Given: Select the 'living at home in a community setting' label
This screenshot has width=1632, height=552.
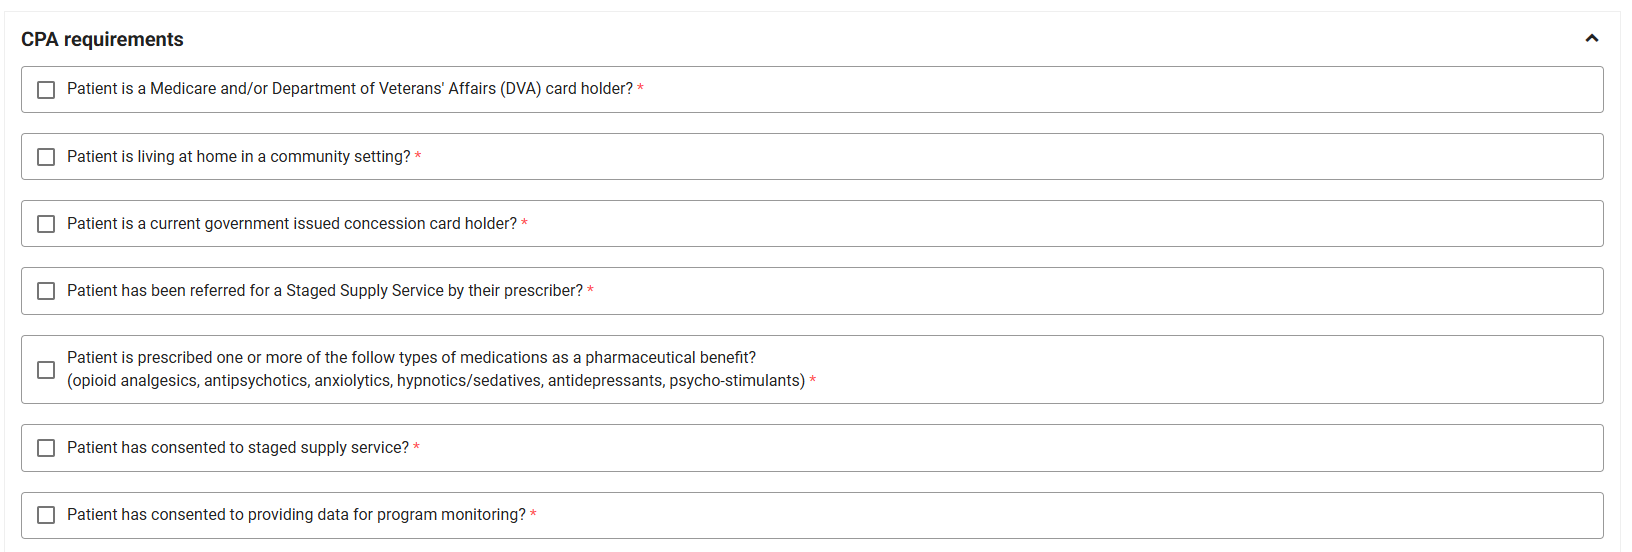Looking at the screenshot, I should pos(239,157).
